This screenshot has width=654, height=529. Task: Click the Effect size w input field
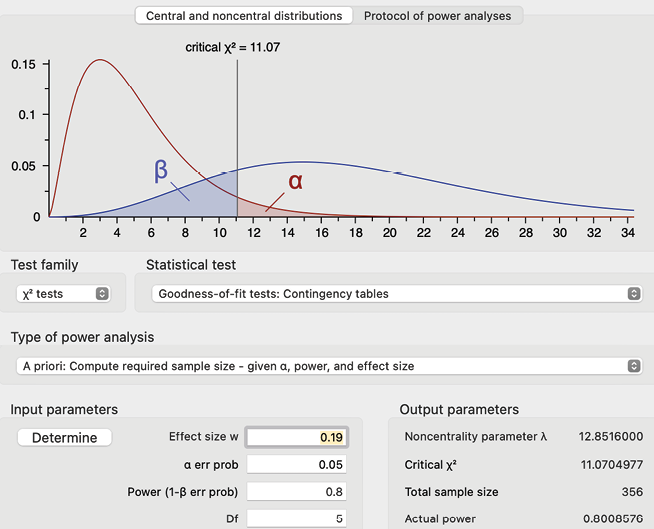297,437
